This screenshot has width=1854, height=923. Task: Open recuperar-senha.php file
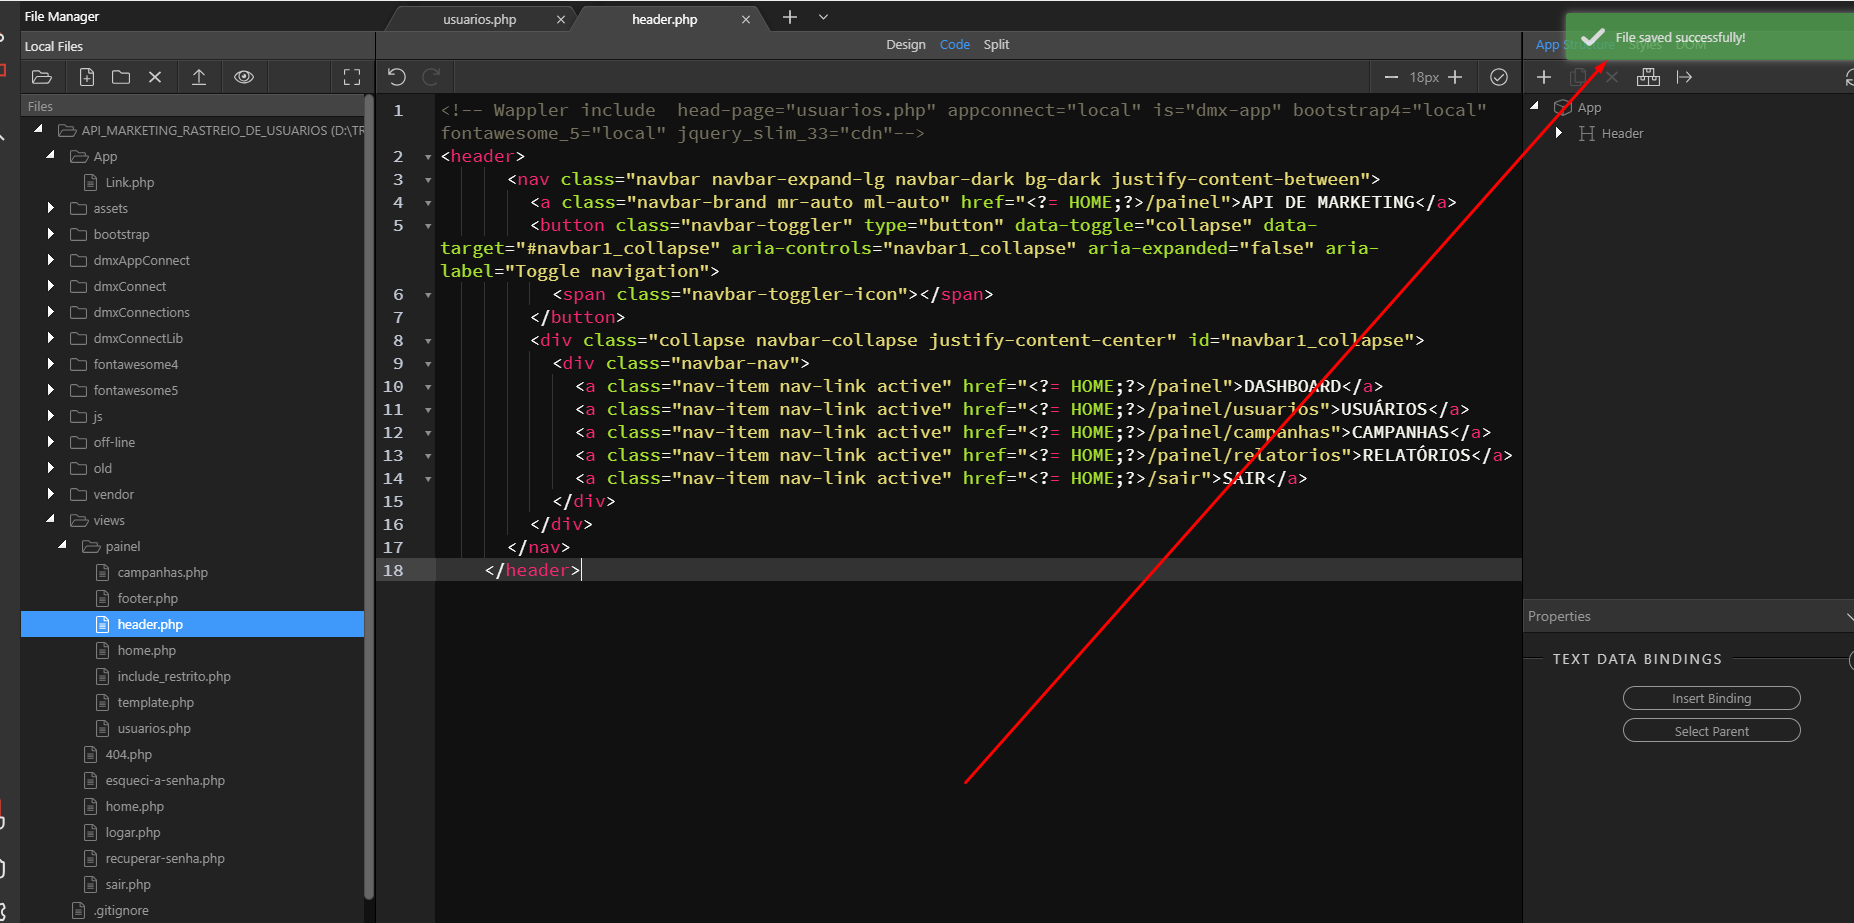(165, 858)
